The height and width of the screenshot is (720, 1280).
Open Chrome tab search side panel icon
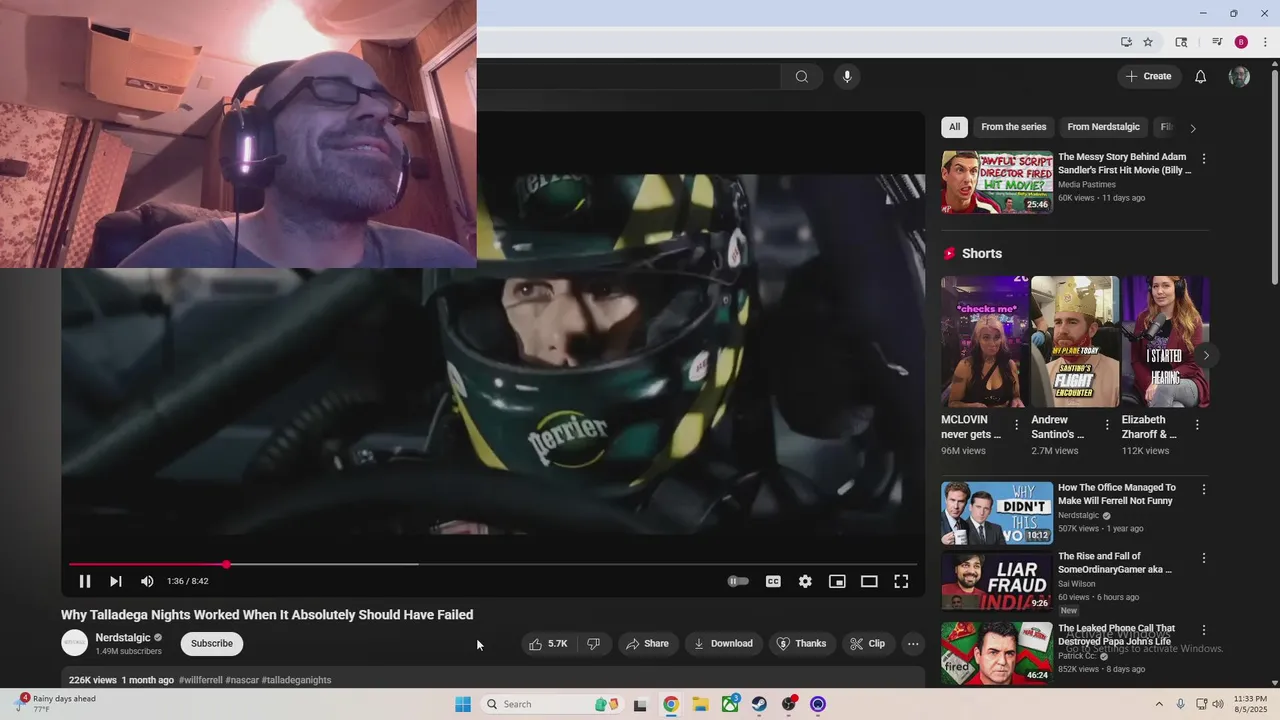1181,42
